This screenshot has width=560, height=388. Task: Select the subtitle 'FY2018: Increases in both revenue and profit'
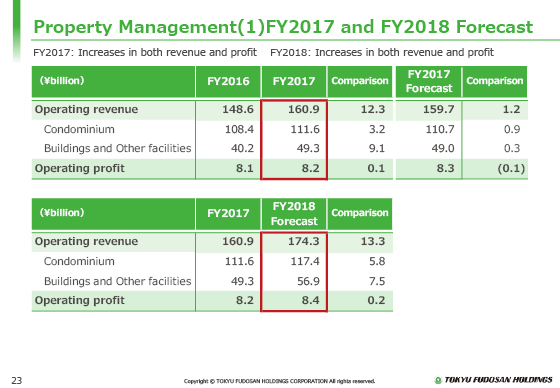coord(382,53)
